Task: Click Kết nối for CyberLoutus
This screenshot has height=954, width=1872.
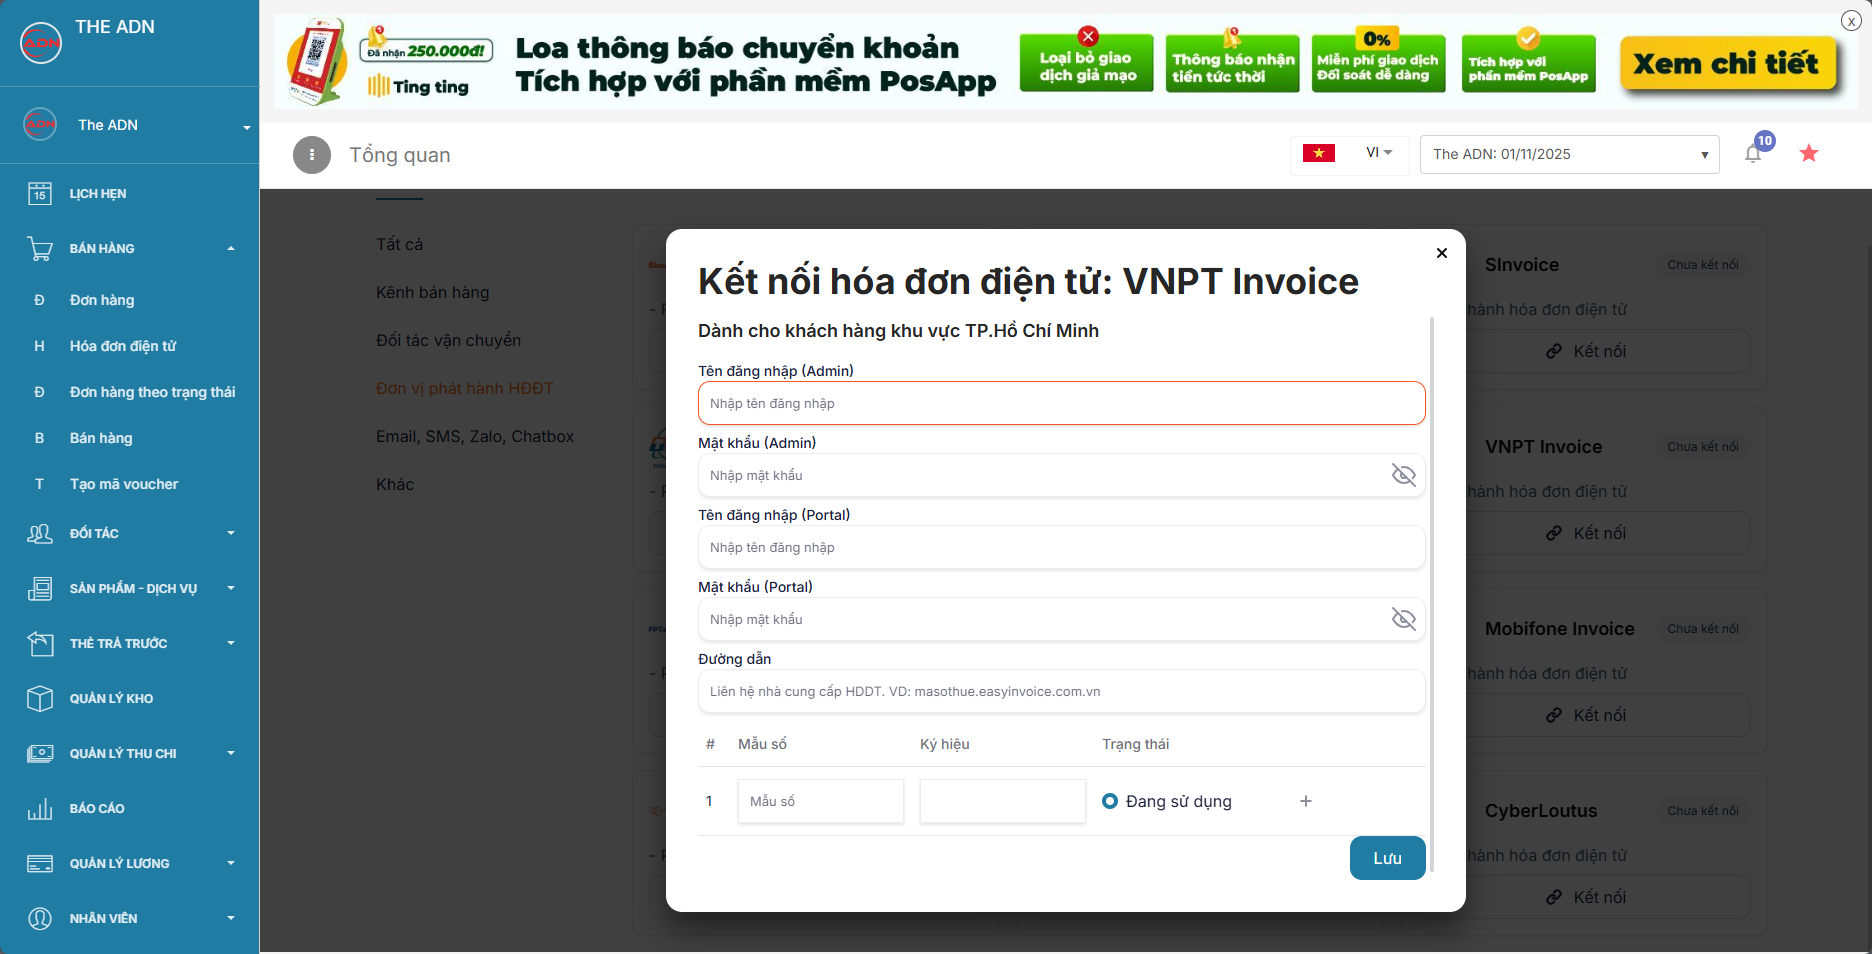Action: (x=1587, y=897)
